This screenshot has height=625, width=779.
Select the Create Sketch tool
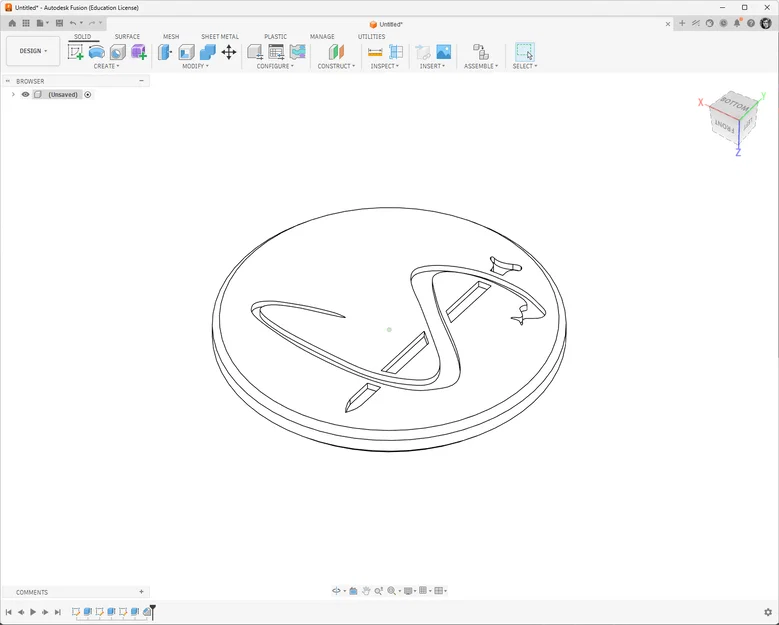tap(76, 52)
